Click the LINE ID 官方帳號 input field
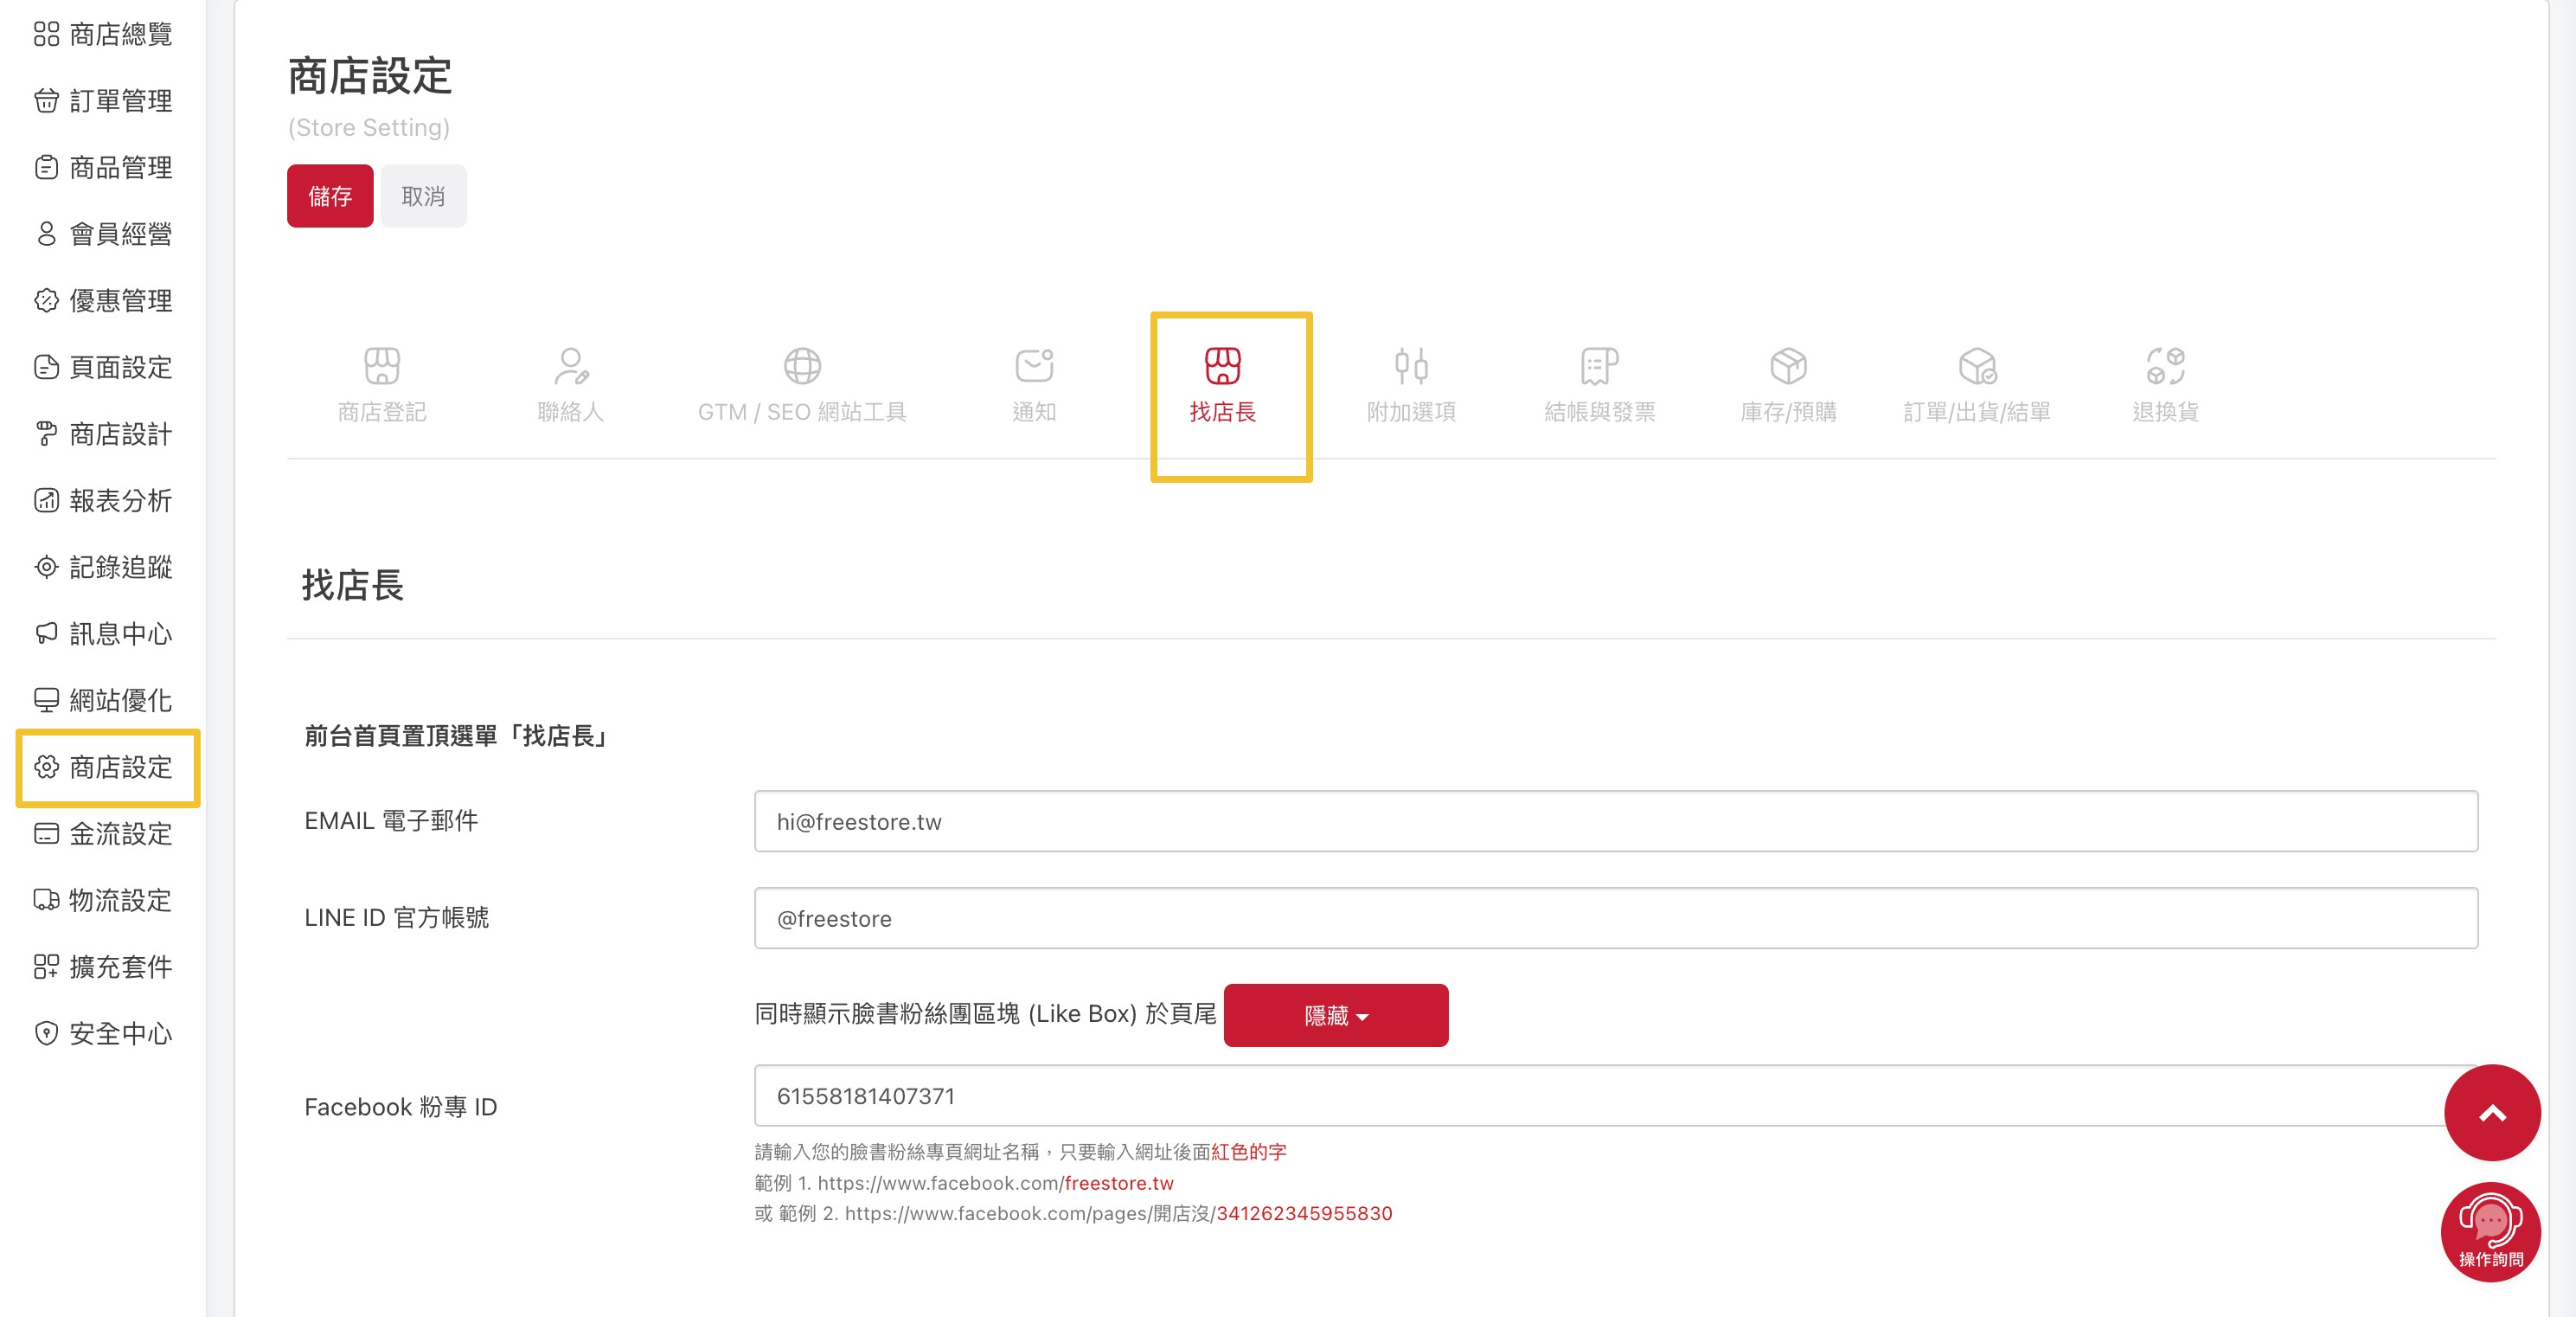The height and width of the screenshot is (1317, 2576). click(x=1616, y=918)
